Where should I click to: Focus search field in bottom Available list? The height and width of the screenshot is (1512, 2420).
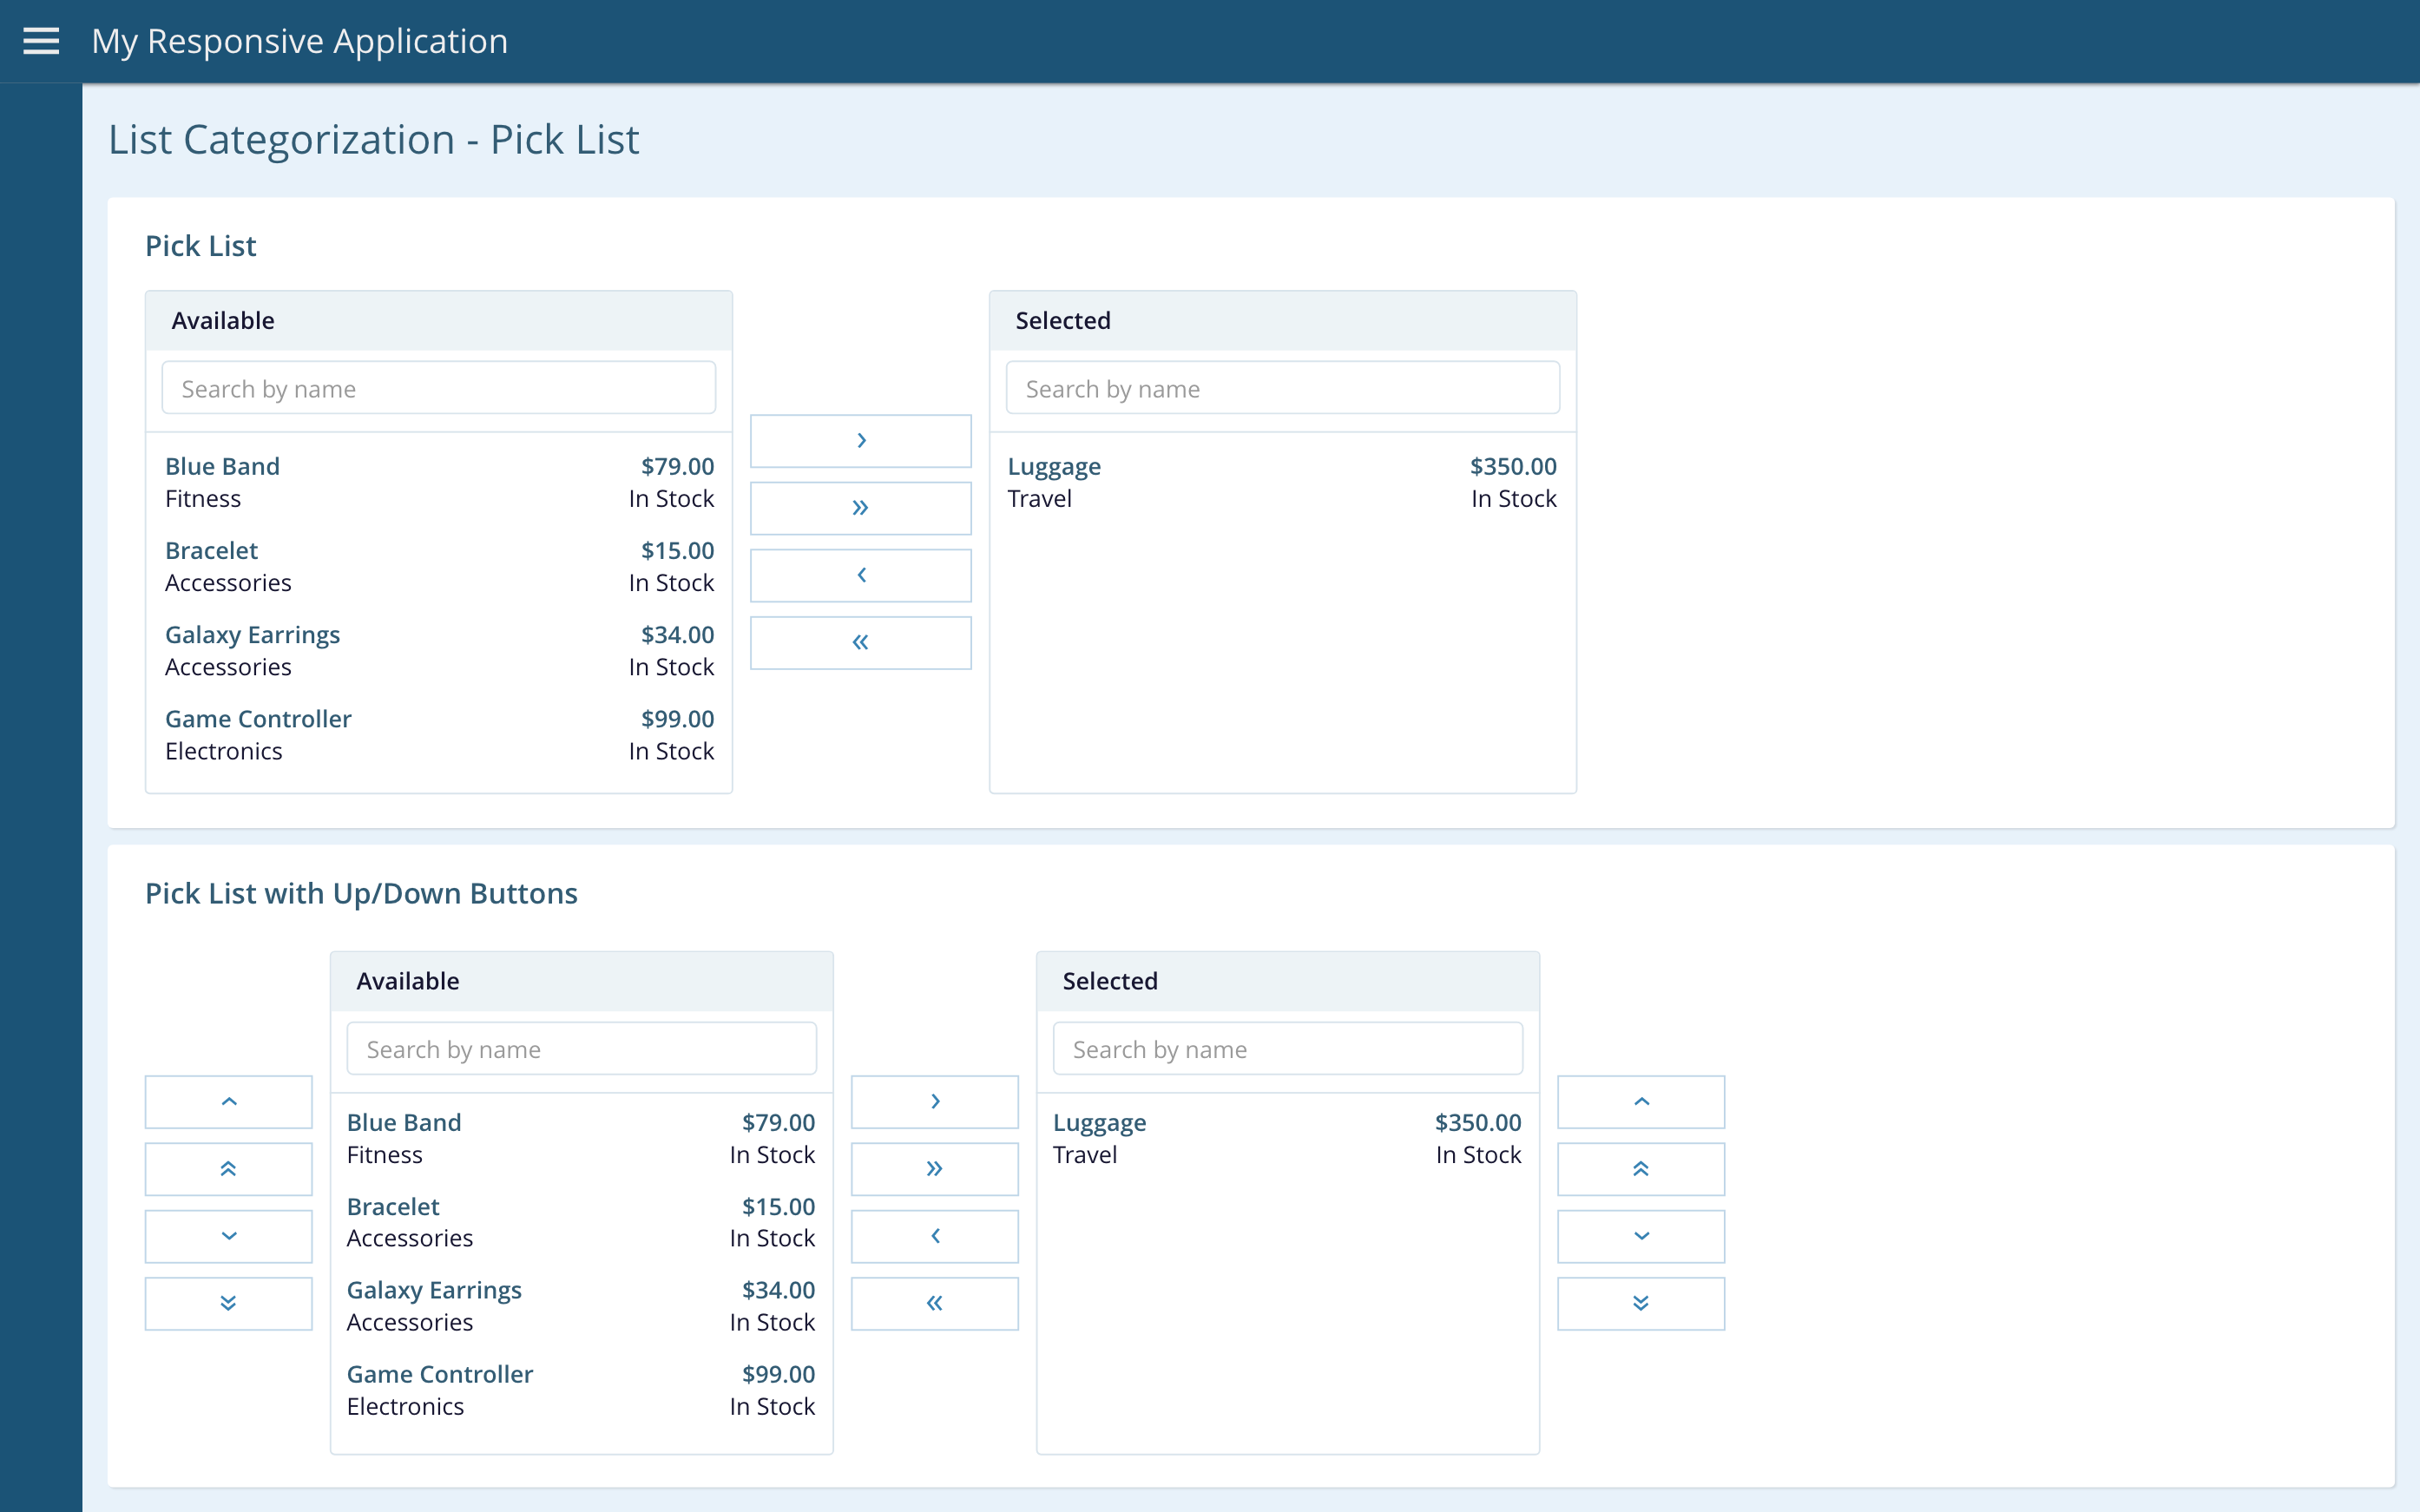coord(581,1049)
